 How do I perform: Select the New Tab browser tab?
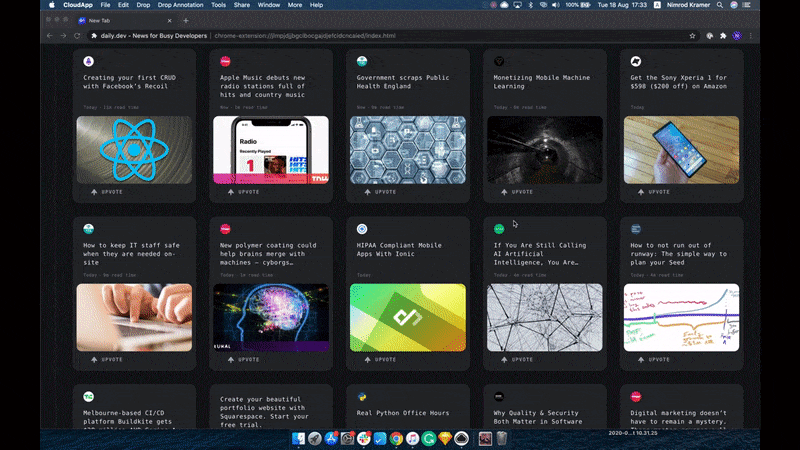point(125,21)
